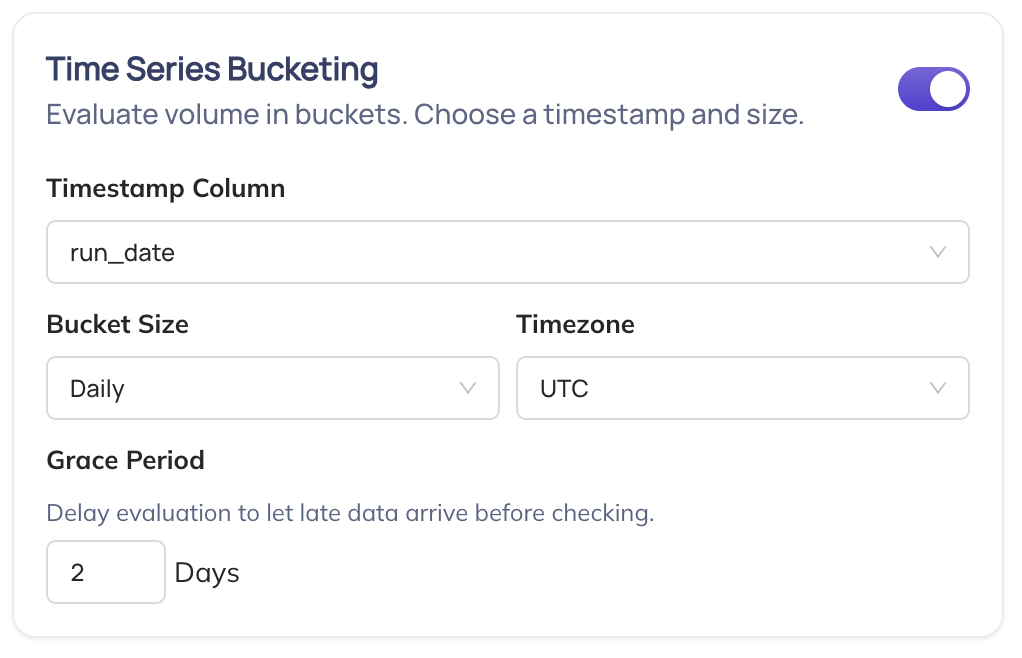Click the UTC value text
Screen dimensions: 1022x658
(564, 389)
